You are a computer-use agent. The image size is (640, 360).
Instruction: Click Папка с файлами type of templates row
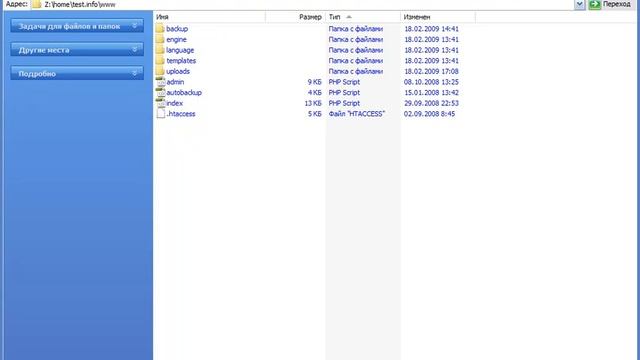point(356,60)
